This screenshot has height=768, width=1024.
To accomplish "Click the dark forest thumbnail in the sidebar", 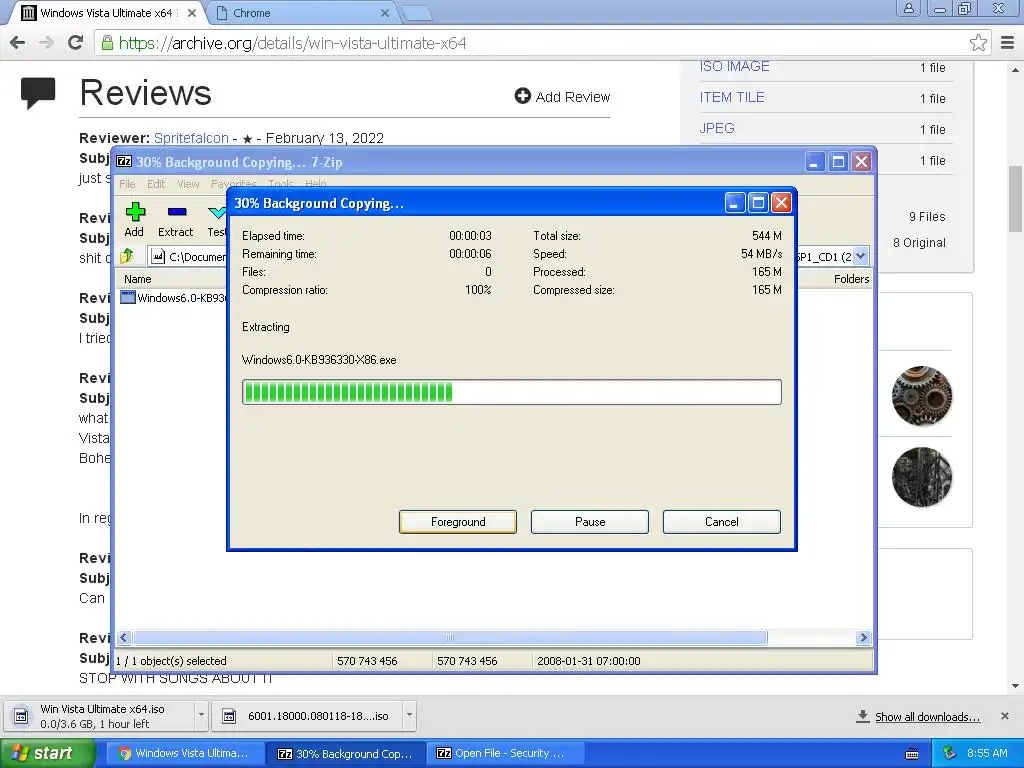I will pos(921,477).
